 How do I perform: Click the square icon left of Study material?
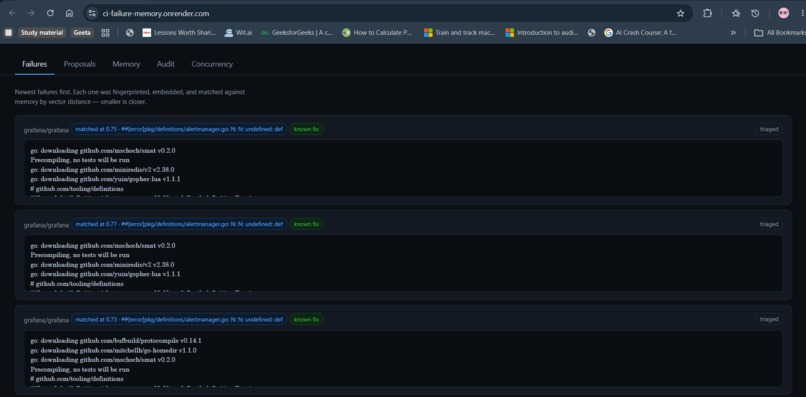click(8, 32)
